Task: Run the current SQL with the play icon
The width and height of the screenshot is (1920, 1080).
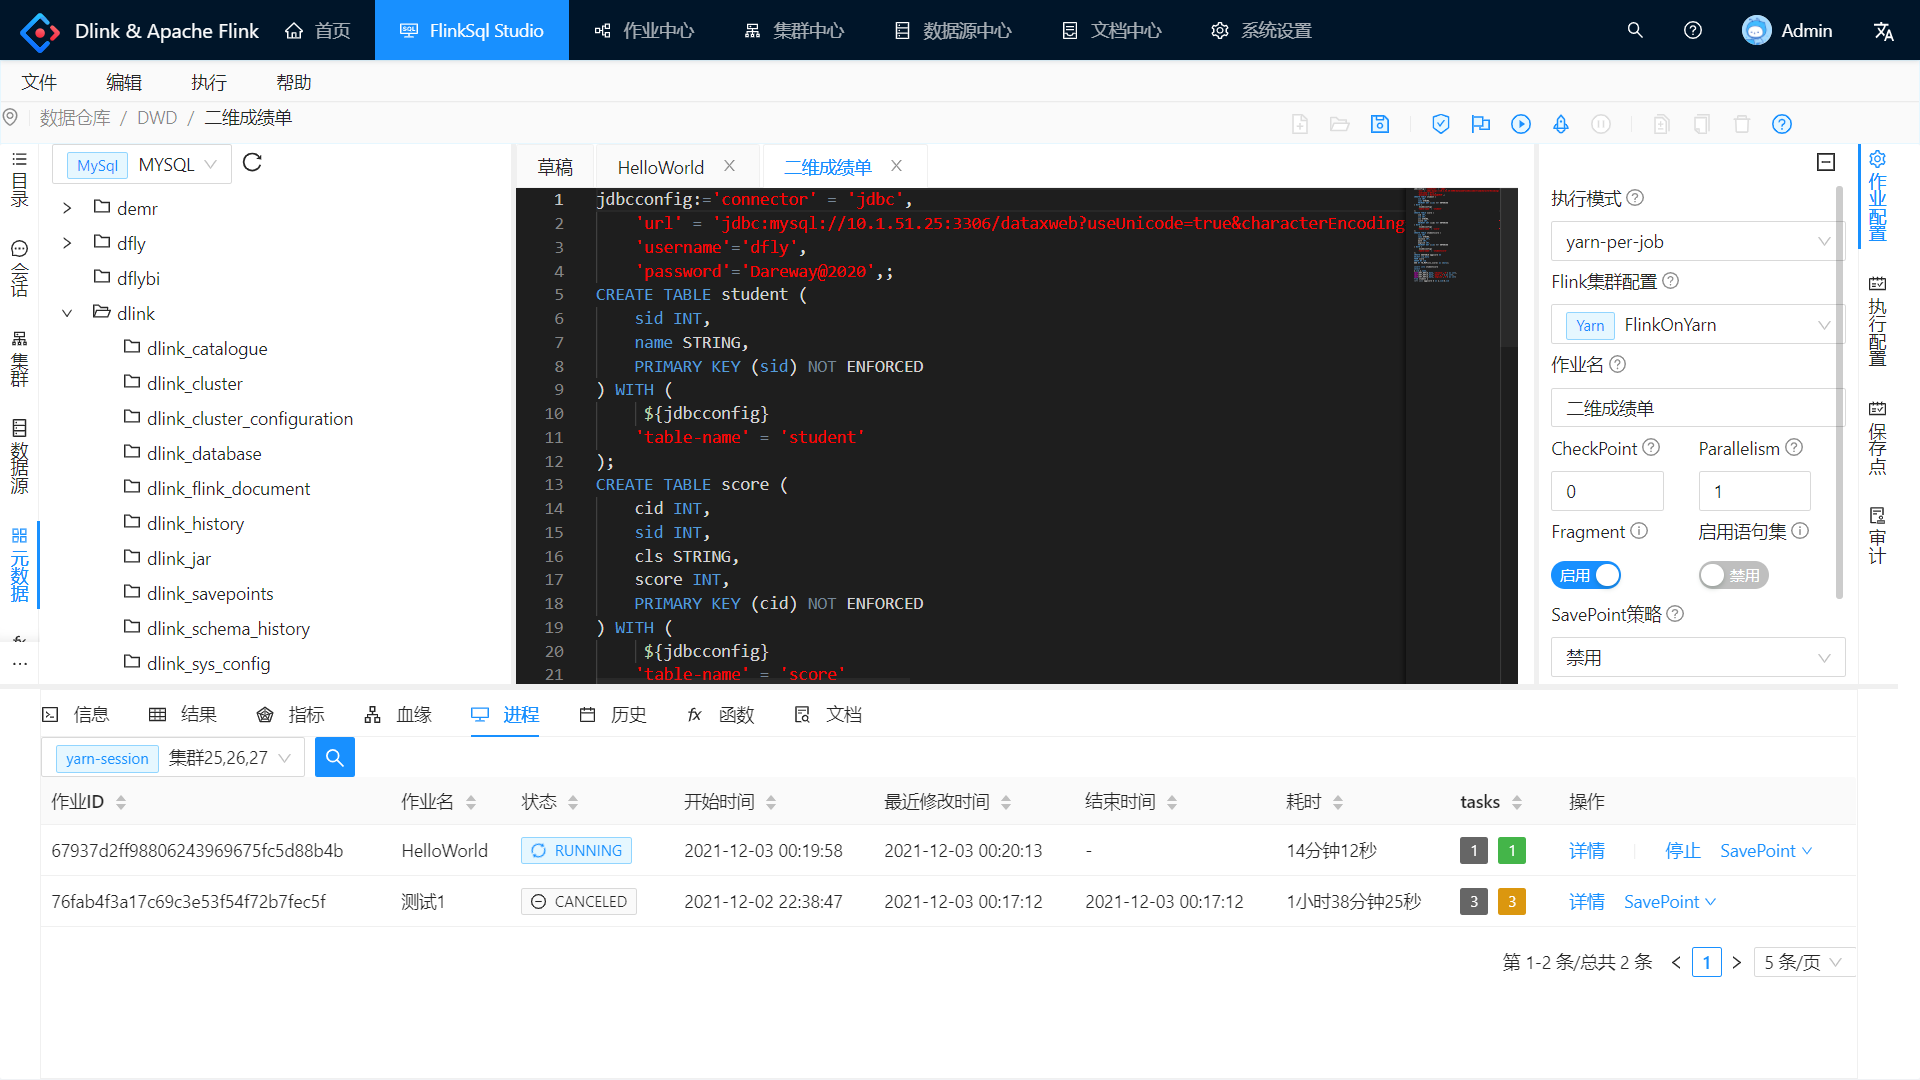Action: [x=1521, y=124]
